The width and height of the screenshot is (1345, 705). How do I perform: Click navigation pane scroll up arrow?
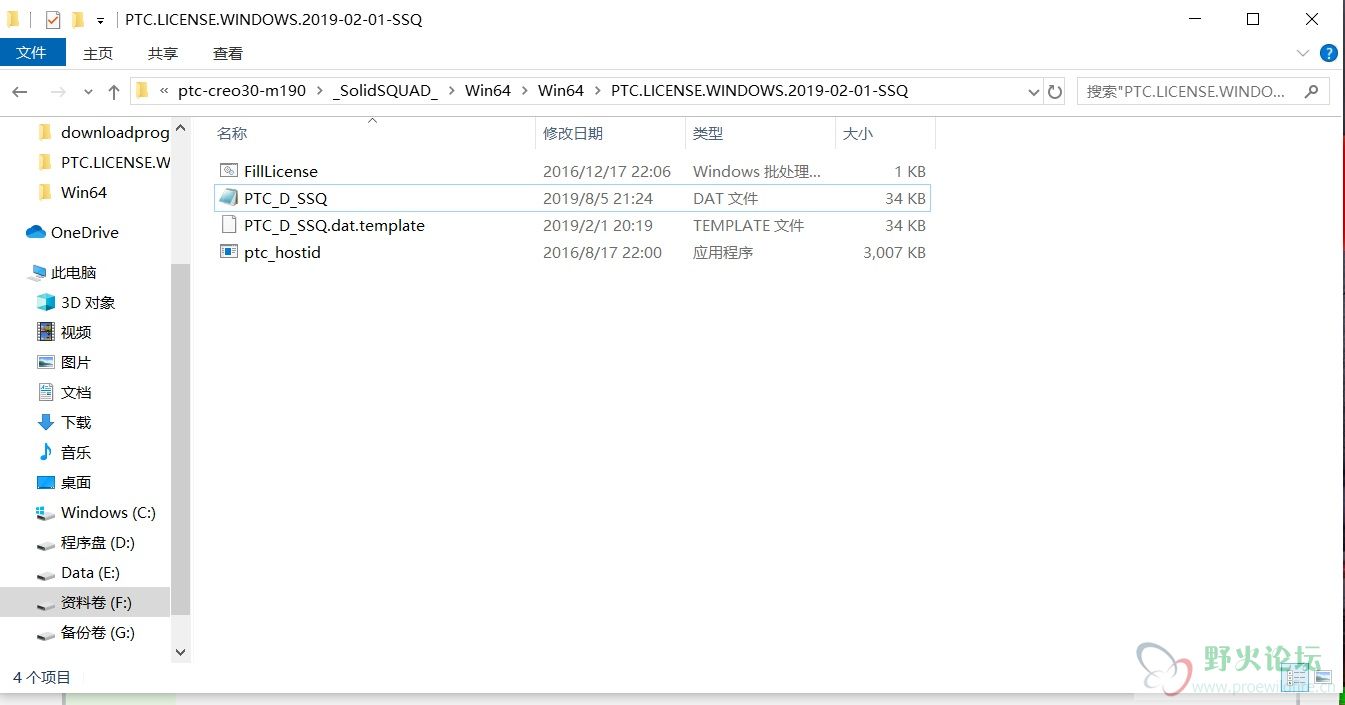(x=181, y=128)
